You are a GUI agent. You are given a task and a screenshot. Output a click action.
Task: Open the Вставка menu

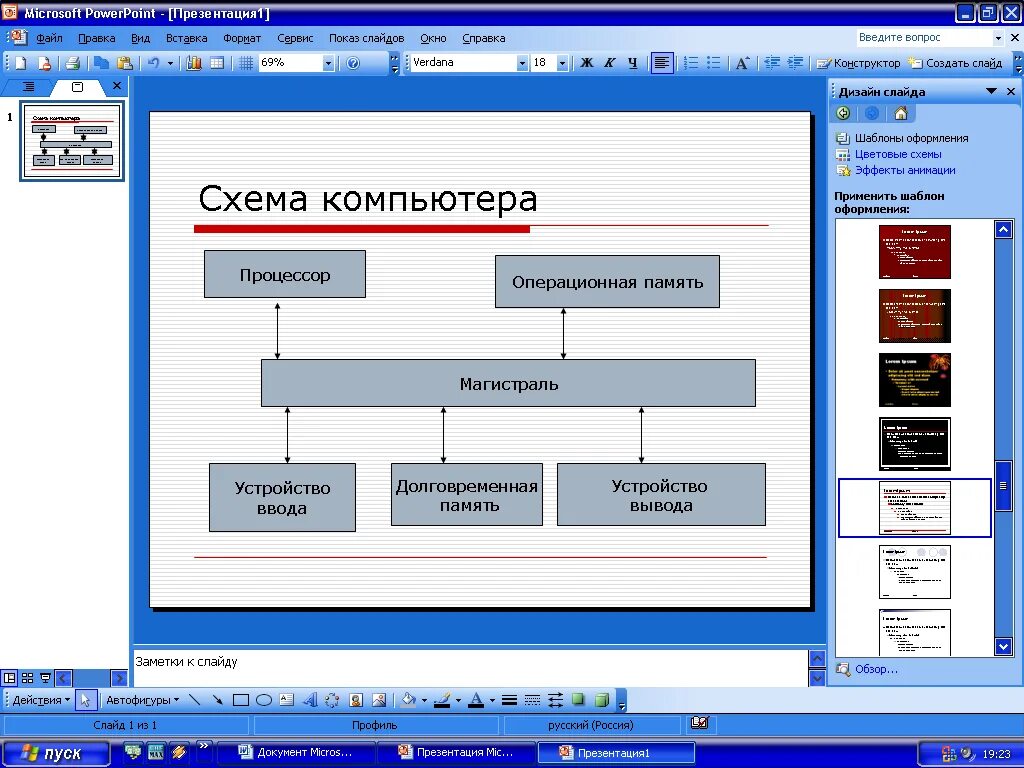[x=186, y=38]
